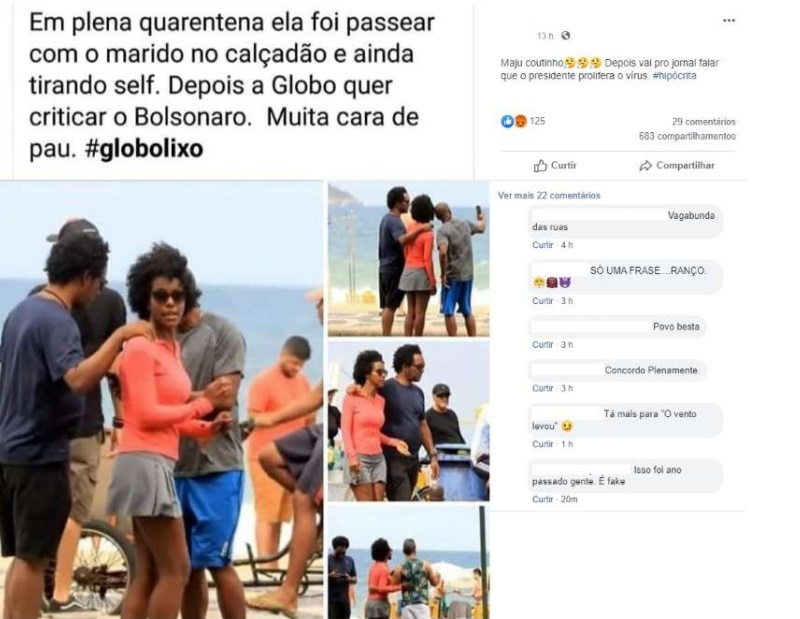Open the #hipócrita hashtag link

pyautogui.click(x=674, y=76)
